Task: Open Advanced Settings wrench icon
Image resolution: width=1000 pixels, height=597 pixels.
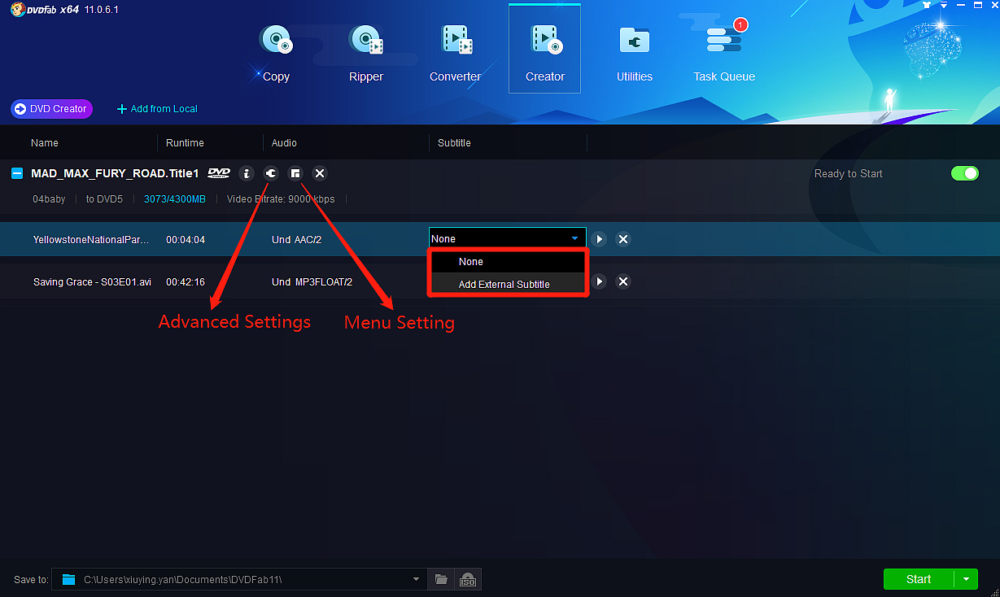Action: (271, 173)
